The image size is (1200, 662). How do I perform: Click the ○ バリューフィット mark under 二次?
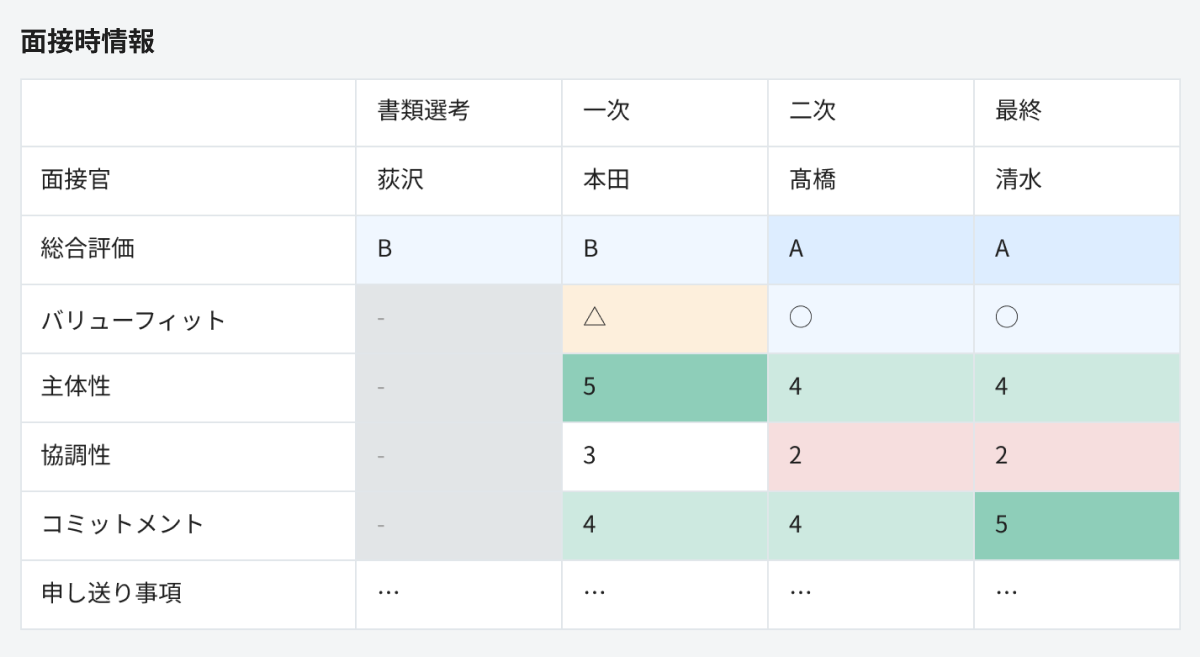[x=800, y=318]
